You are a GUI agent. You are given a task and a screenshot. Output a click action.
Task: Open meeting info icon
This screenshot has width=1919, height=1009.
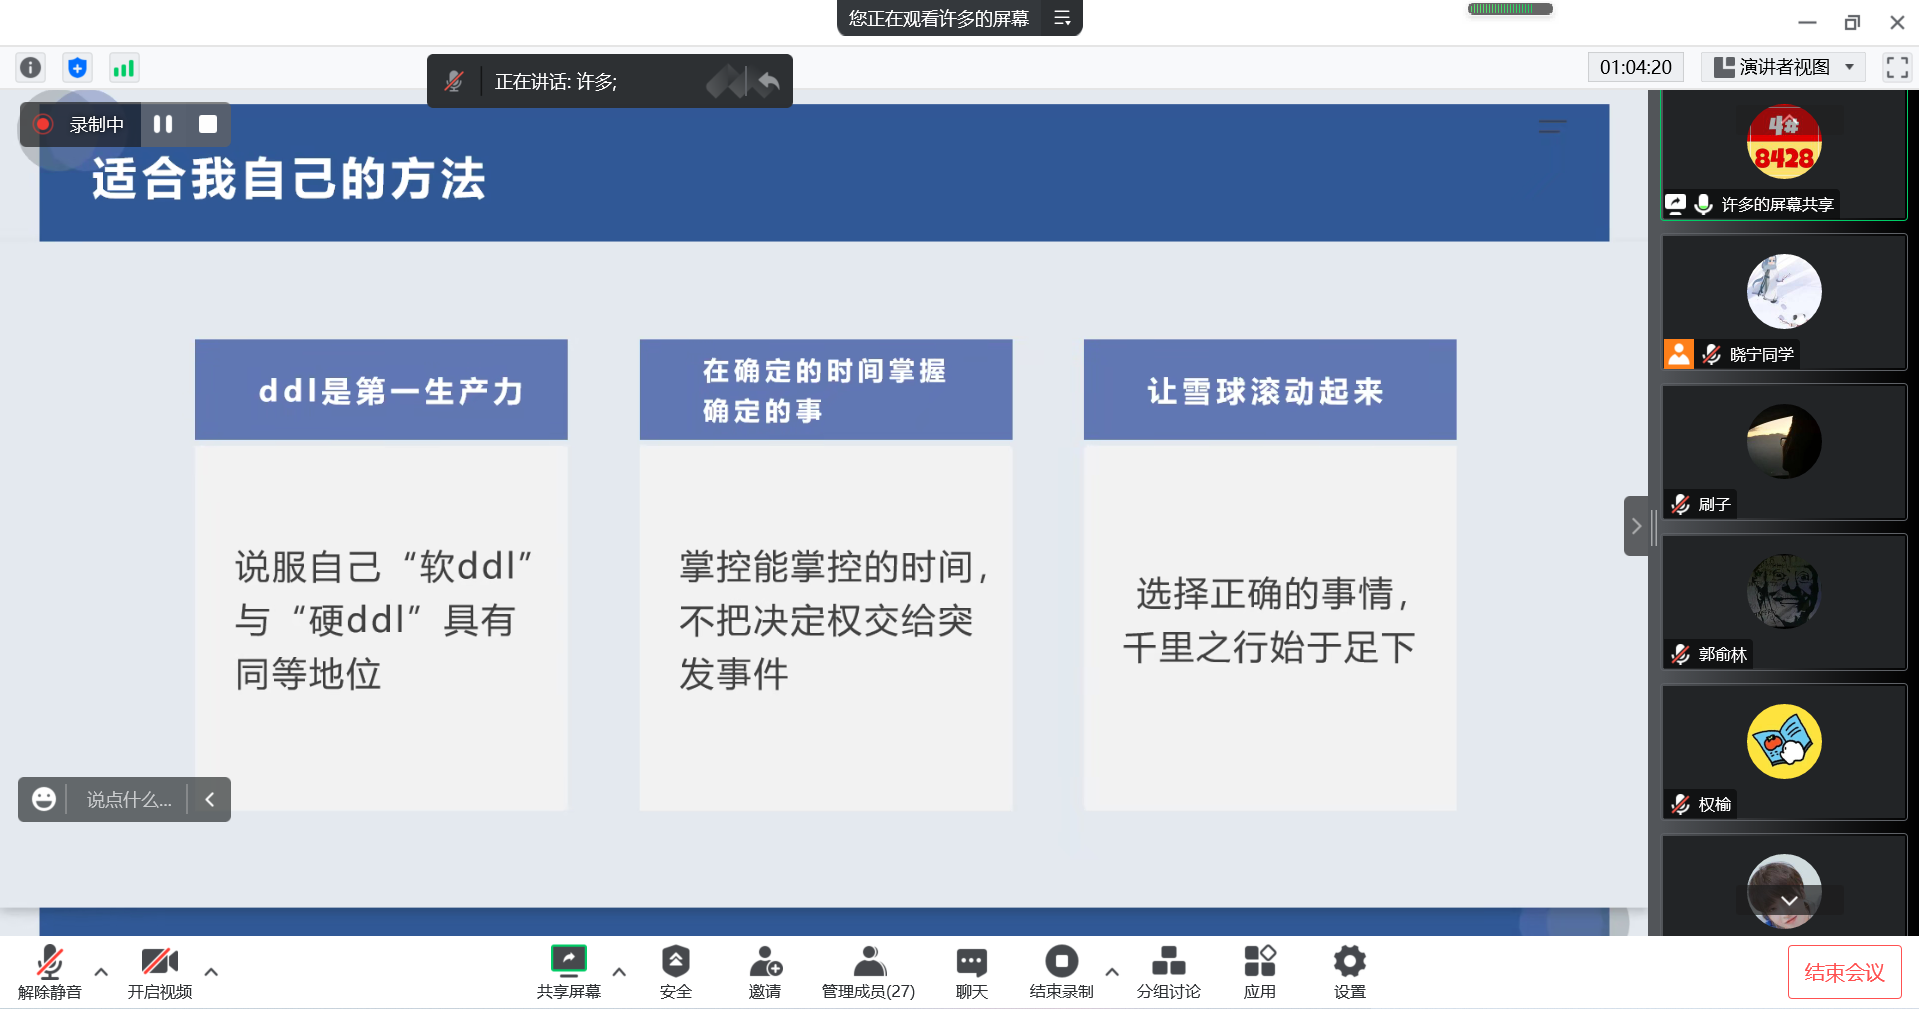click(31, 68)
